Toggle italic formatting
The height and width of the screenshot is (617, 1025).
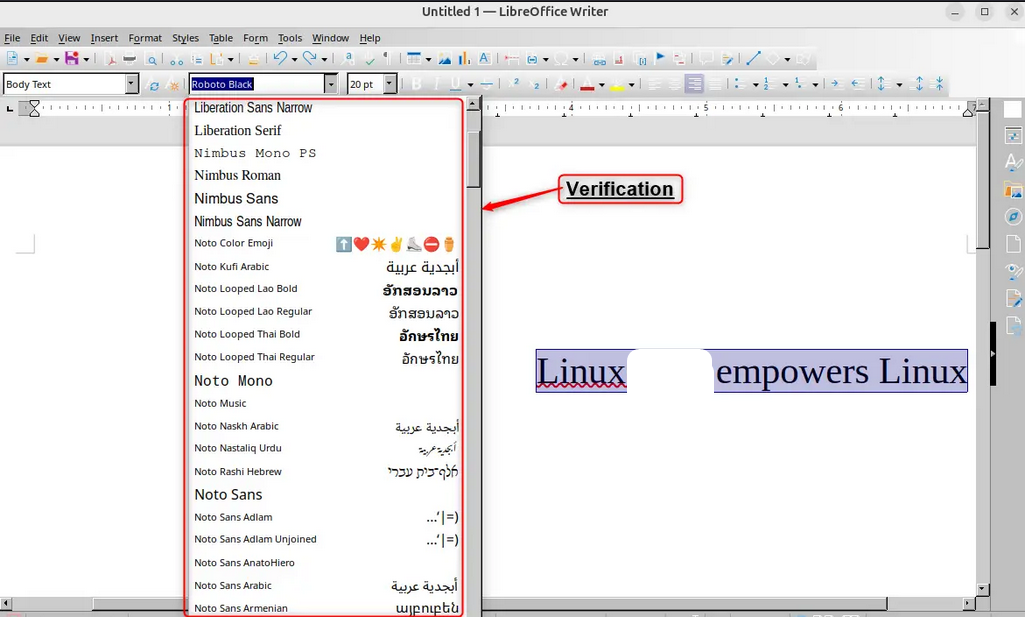[436, 83]
